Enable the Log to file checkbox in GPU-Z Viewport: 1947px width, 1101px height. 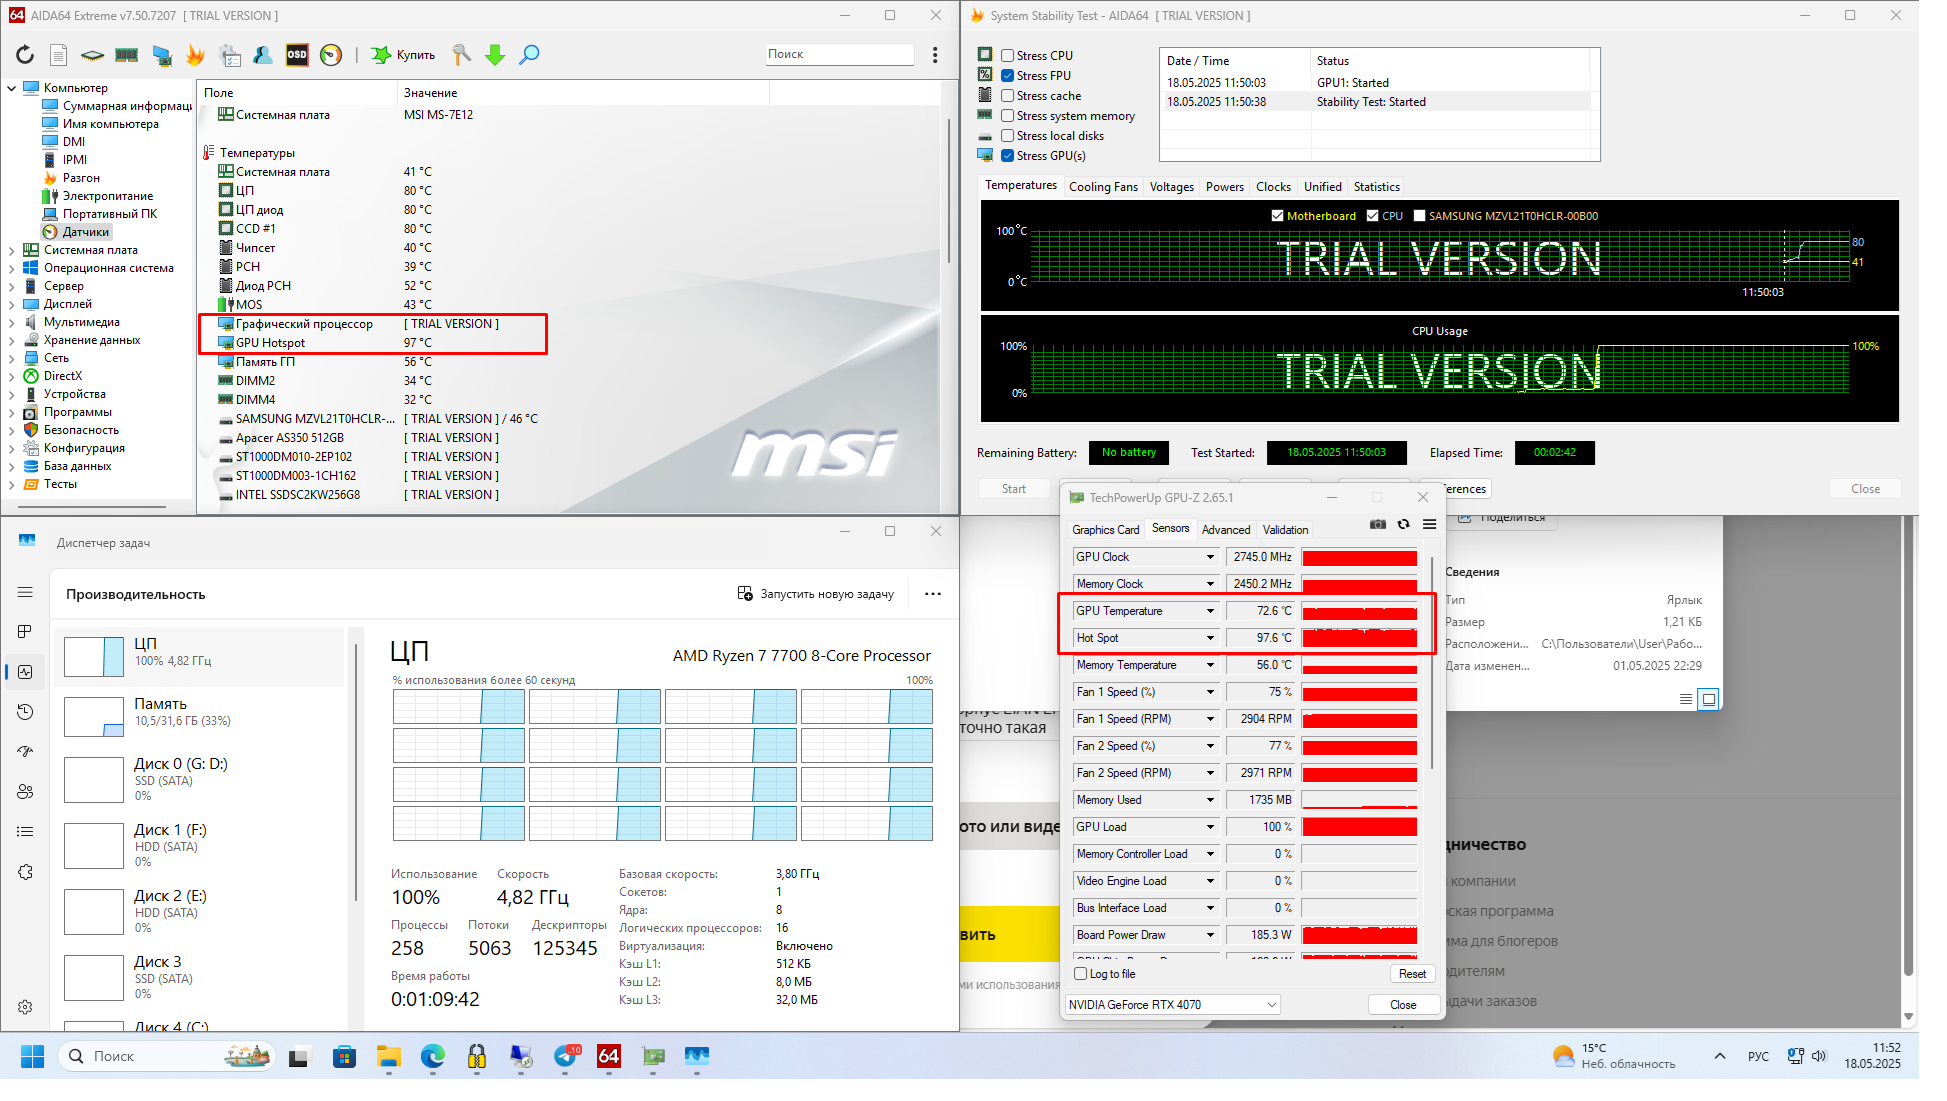tap(1081, 974)
